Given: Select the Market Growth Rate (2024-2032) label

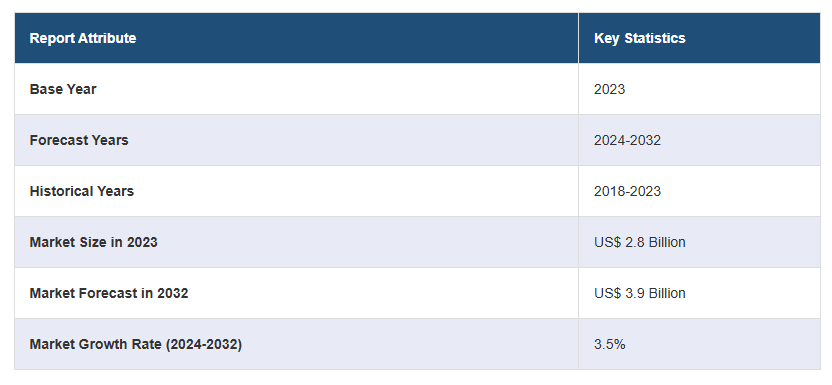Looking at the screenshot, I should click(136, 344).
